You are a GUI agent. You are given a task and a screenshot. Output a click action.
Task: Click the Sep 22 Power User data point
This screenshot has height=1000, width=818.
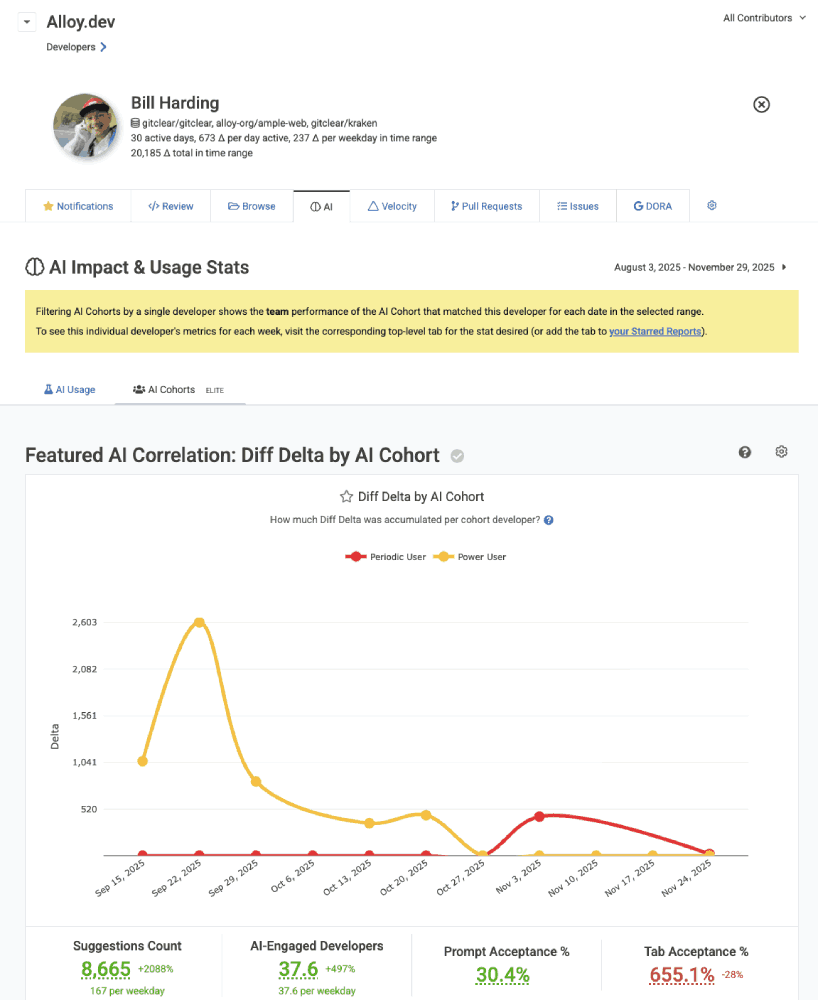199,622
